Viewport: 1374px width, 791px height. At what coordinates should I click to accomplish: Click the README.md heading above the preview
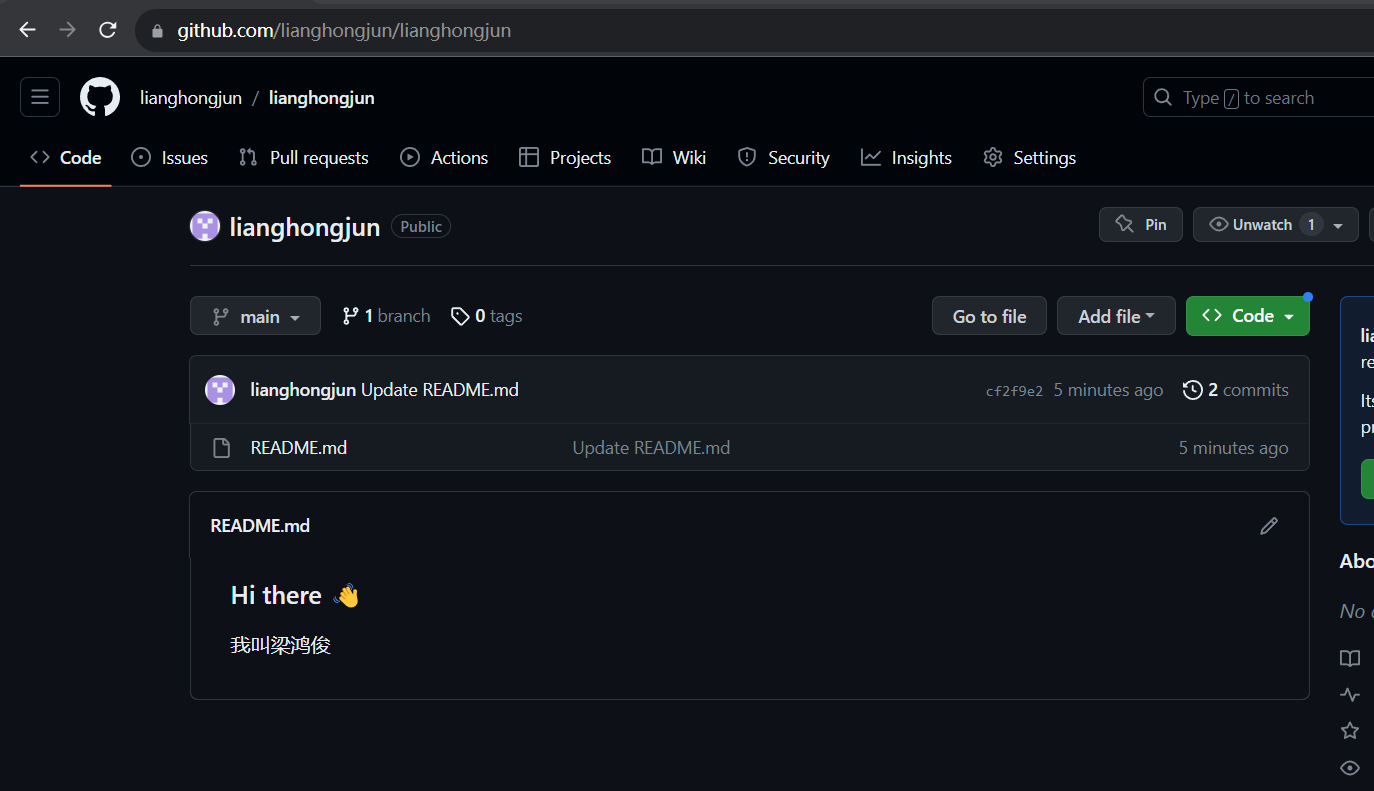coord(260,526)
